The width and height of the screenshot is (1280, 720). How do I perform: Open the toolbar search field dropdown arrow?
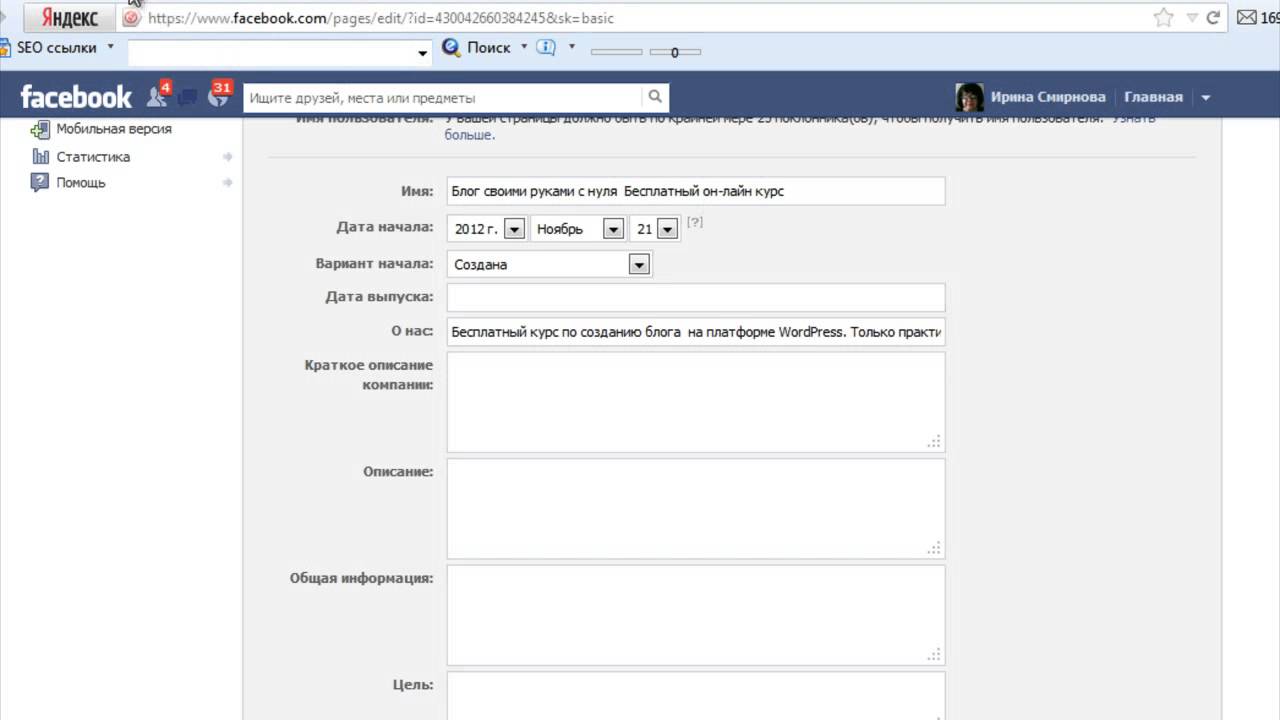[423, 53]
